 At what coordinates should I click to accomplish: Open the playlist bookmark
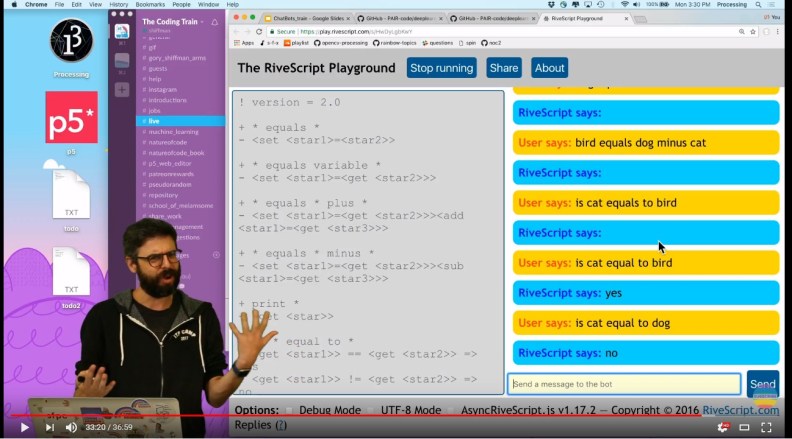(x=296, y=43)
